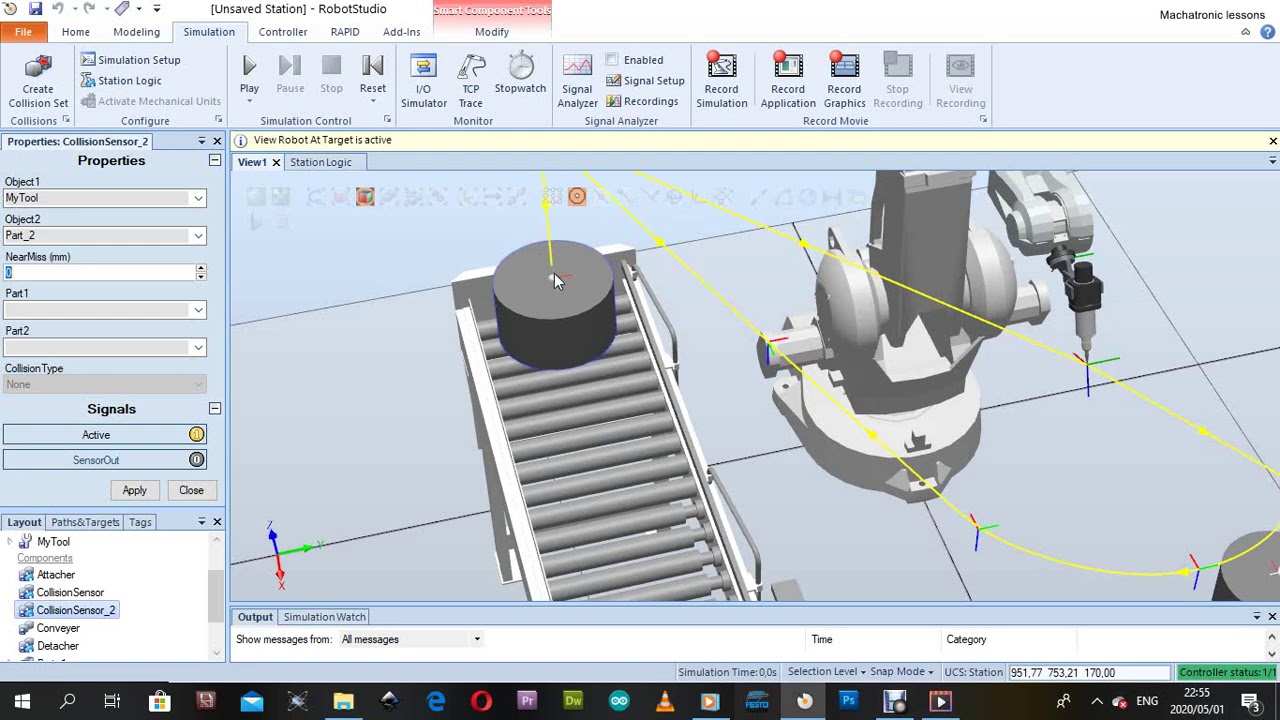Select Detacher component in layout tree

57,646
